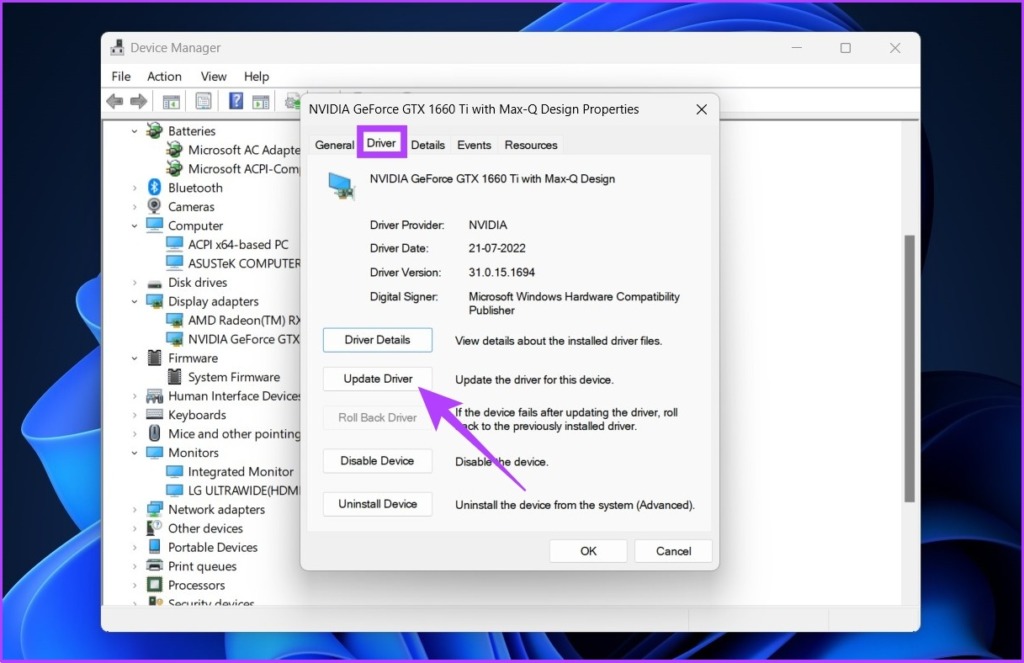
Task: Select the NVIDIA GeForce GTX adapter icon
Action: 174,339
